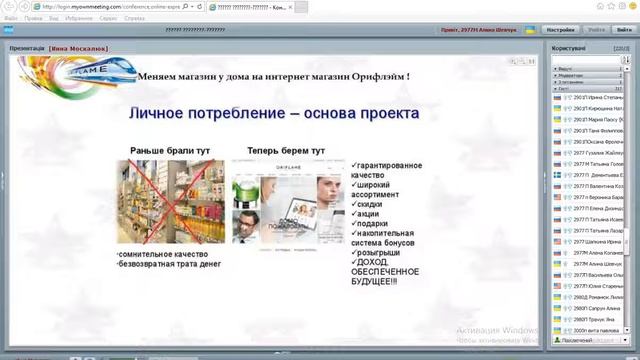Open the Вид menu
The height and width of the screenshot is (360, 640).
(x=53, y=18)
